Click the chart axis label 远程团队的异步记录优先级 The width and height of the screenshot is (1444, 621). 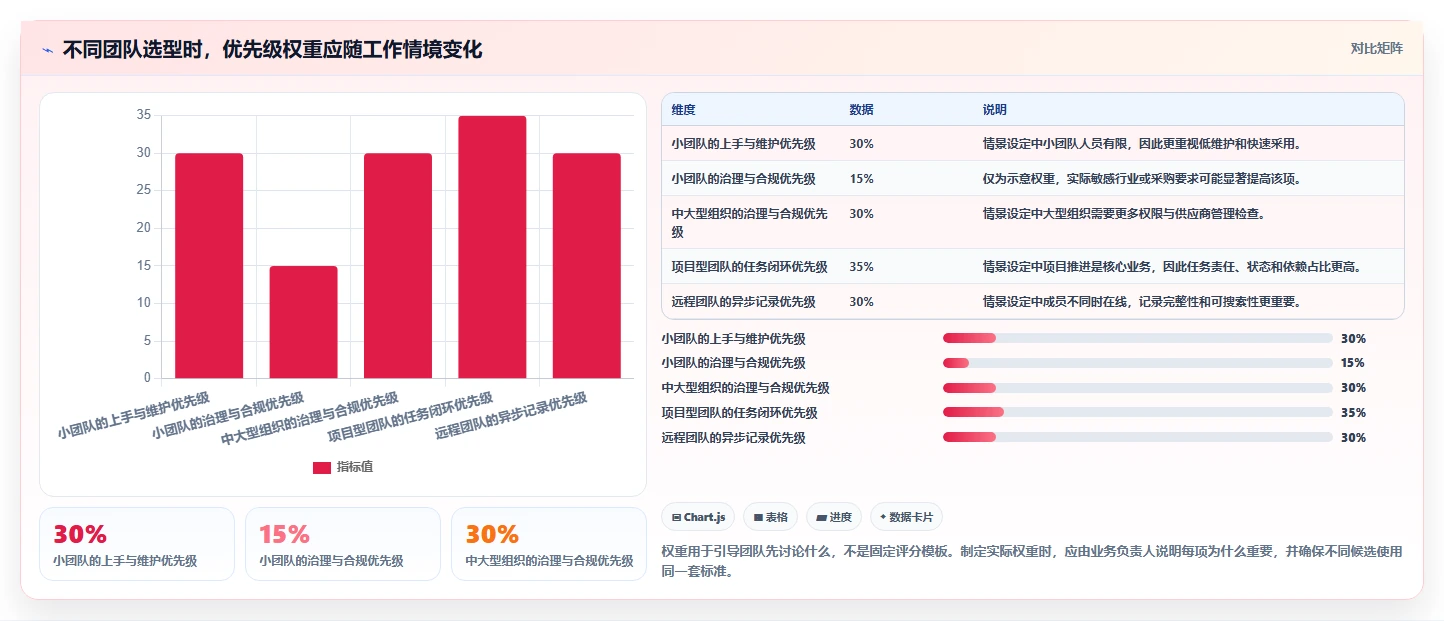(511, 415)
